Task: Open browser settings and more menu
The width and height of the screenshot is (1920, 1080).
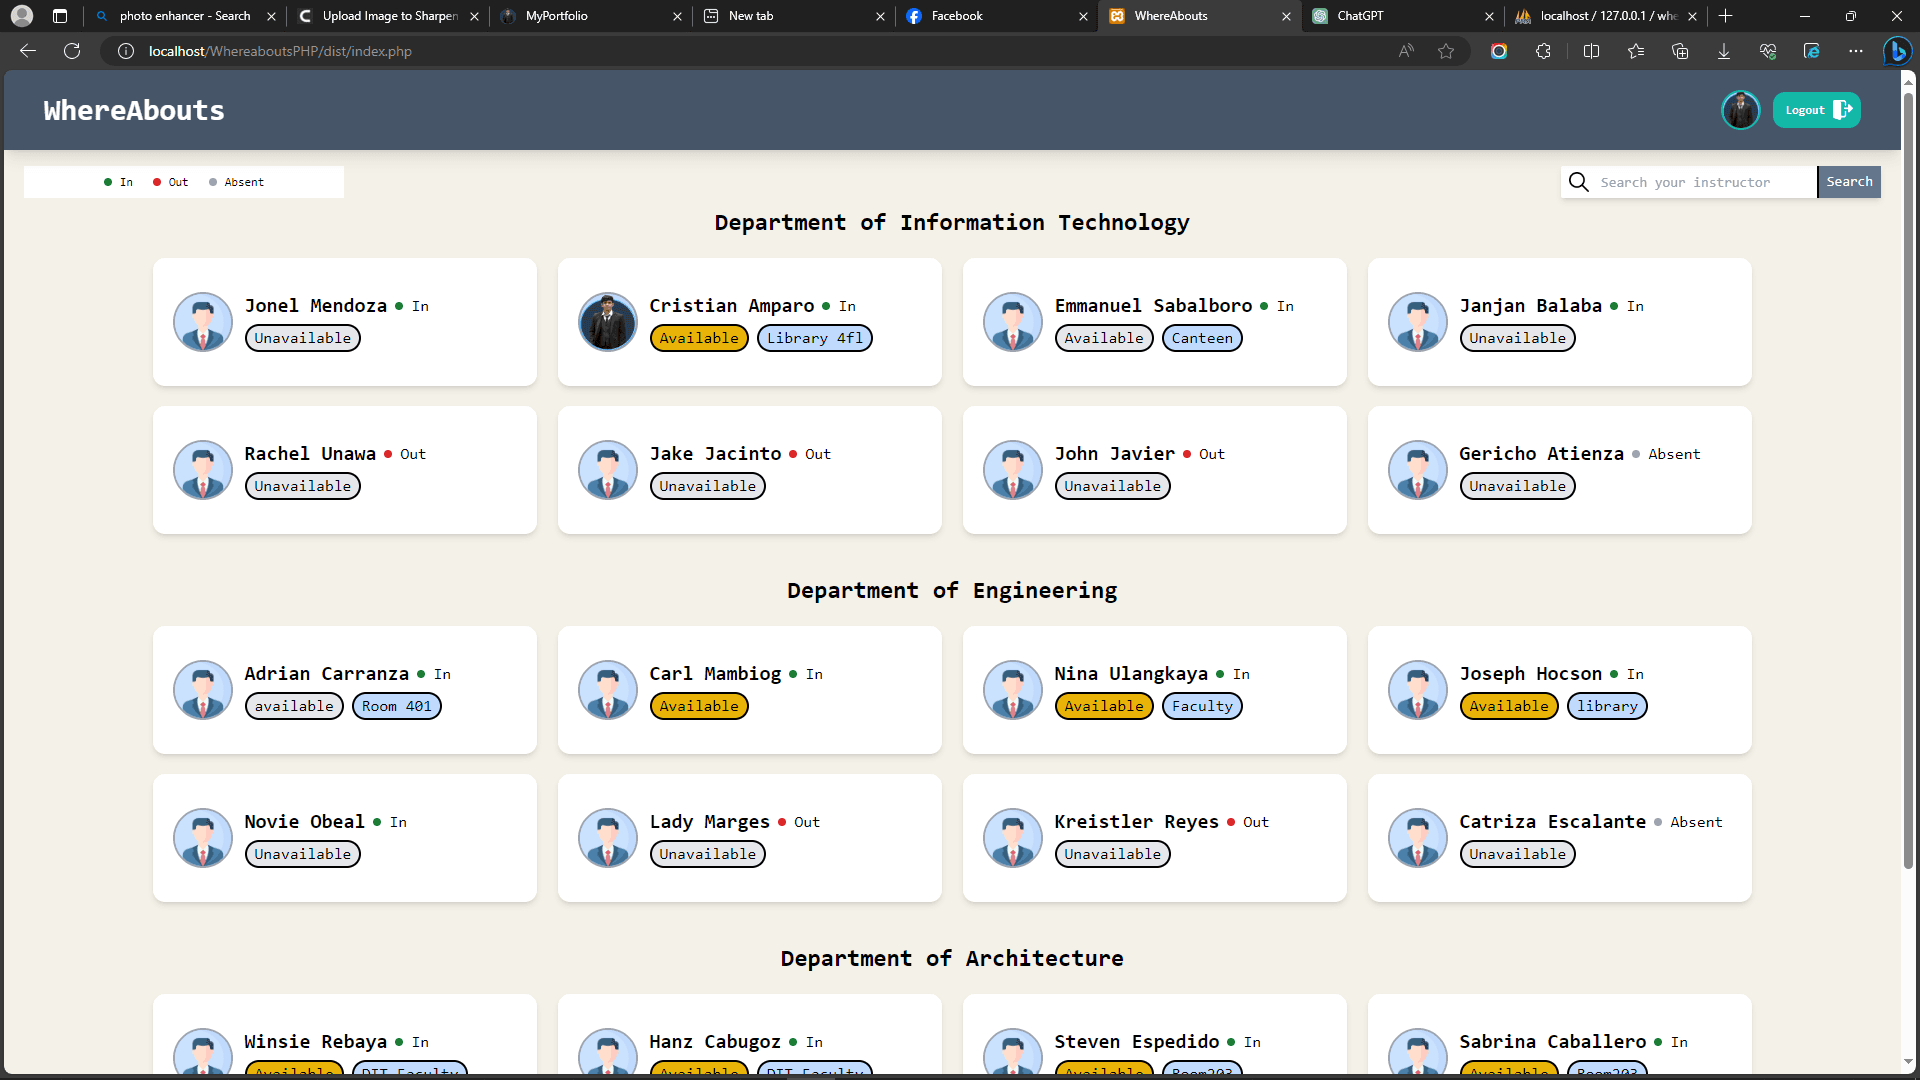Action: click(1855, 51)
